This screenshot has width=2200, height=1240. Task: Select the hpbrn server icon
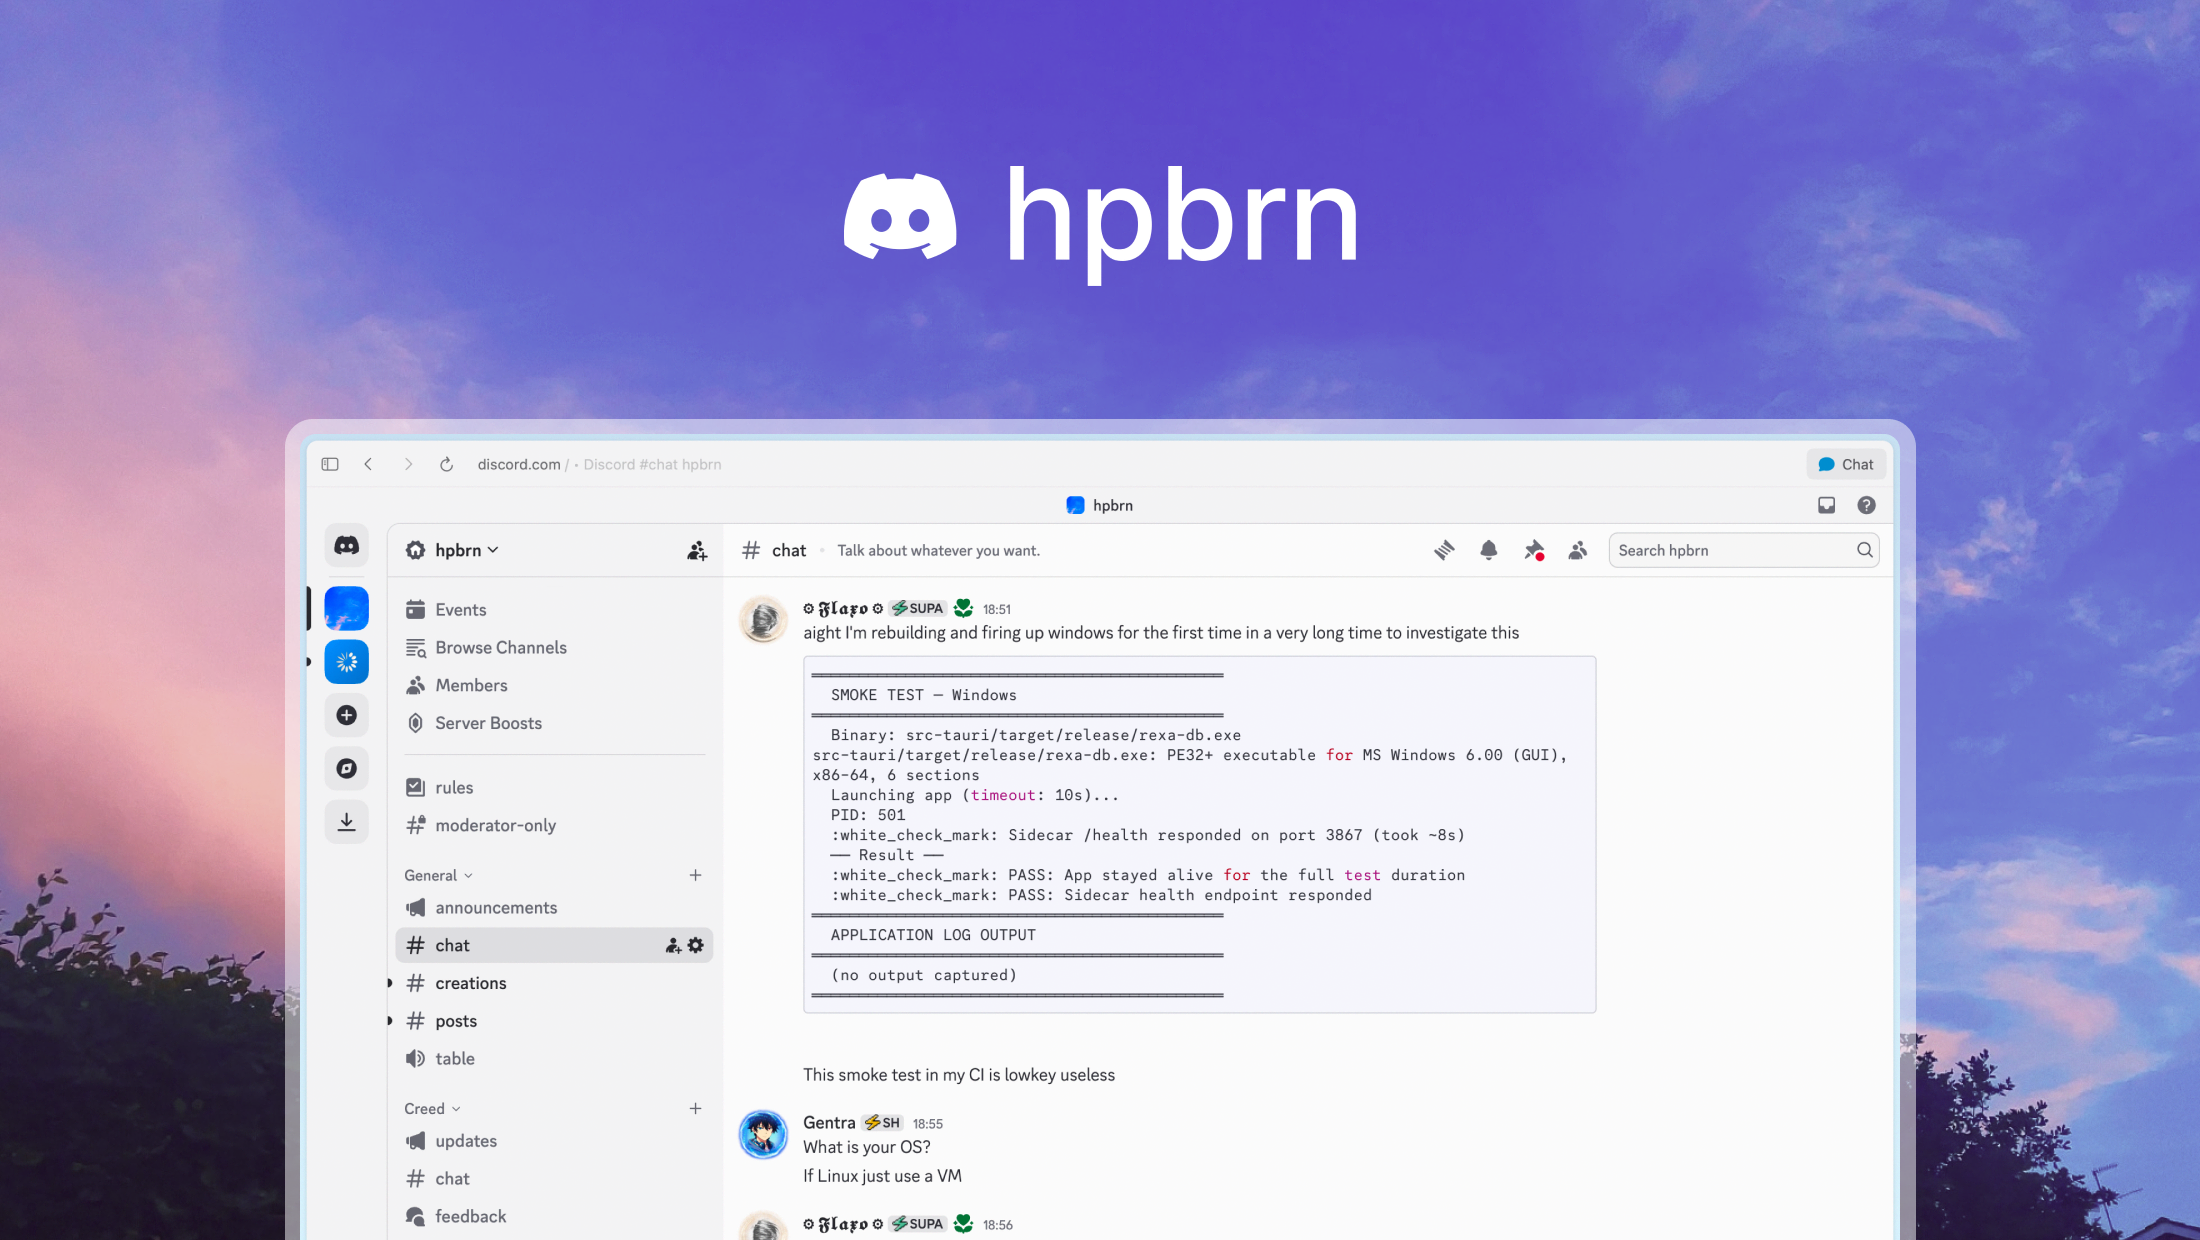tap(346, 608)
